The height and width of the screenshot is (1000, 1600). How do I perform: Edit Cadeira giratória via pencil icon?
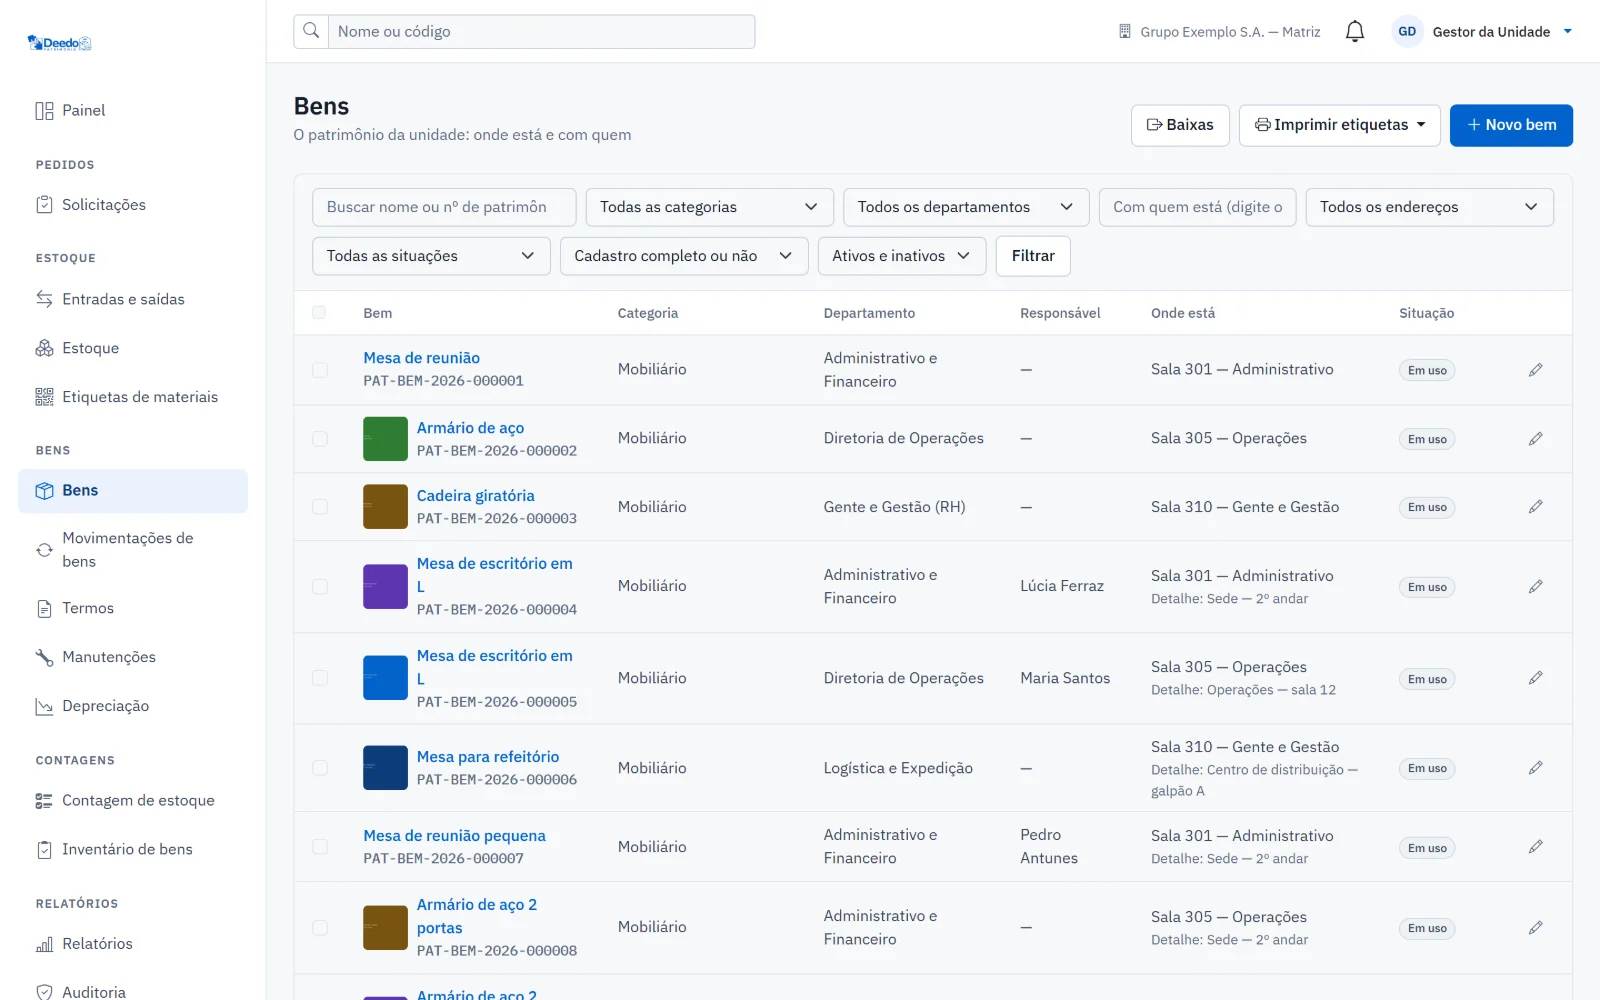coord(1535,507)
